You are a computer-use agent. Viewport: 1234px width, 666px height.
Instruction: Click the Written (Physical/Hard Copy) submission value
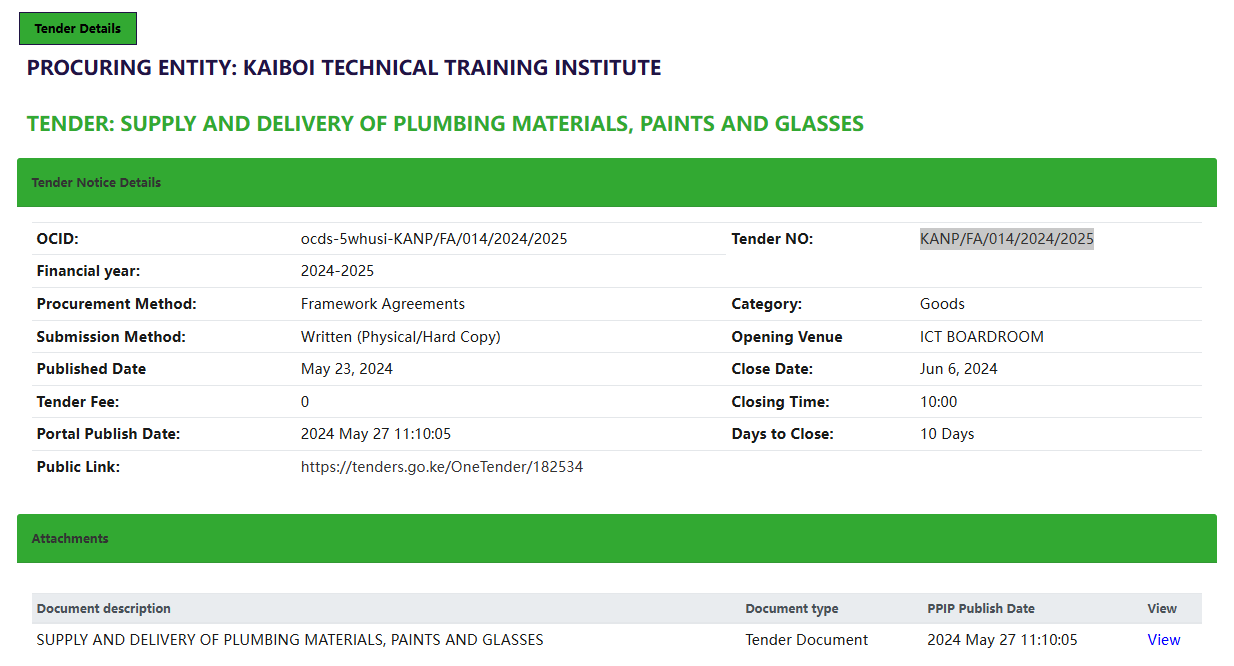pyautogui.click(x=401, y=337)
